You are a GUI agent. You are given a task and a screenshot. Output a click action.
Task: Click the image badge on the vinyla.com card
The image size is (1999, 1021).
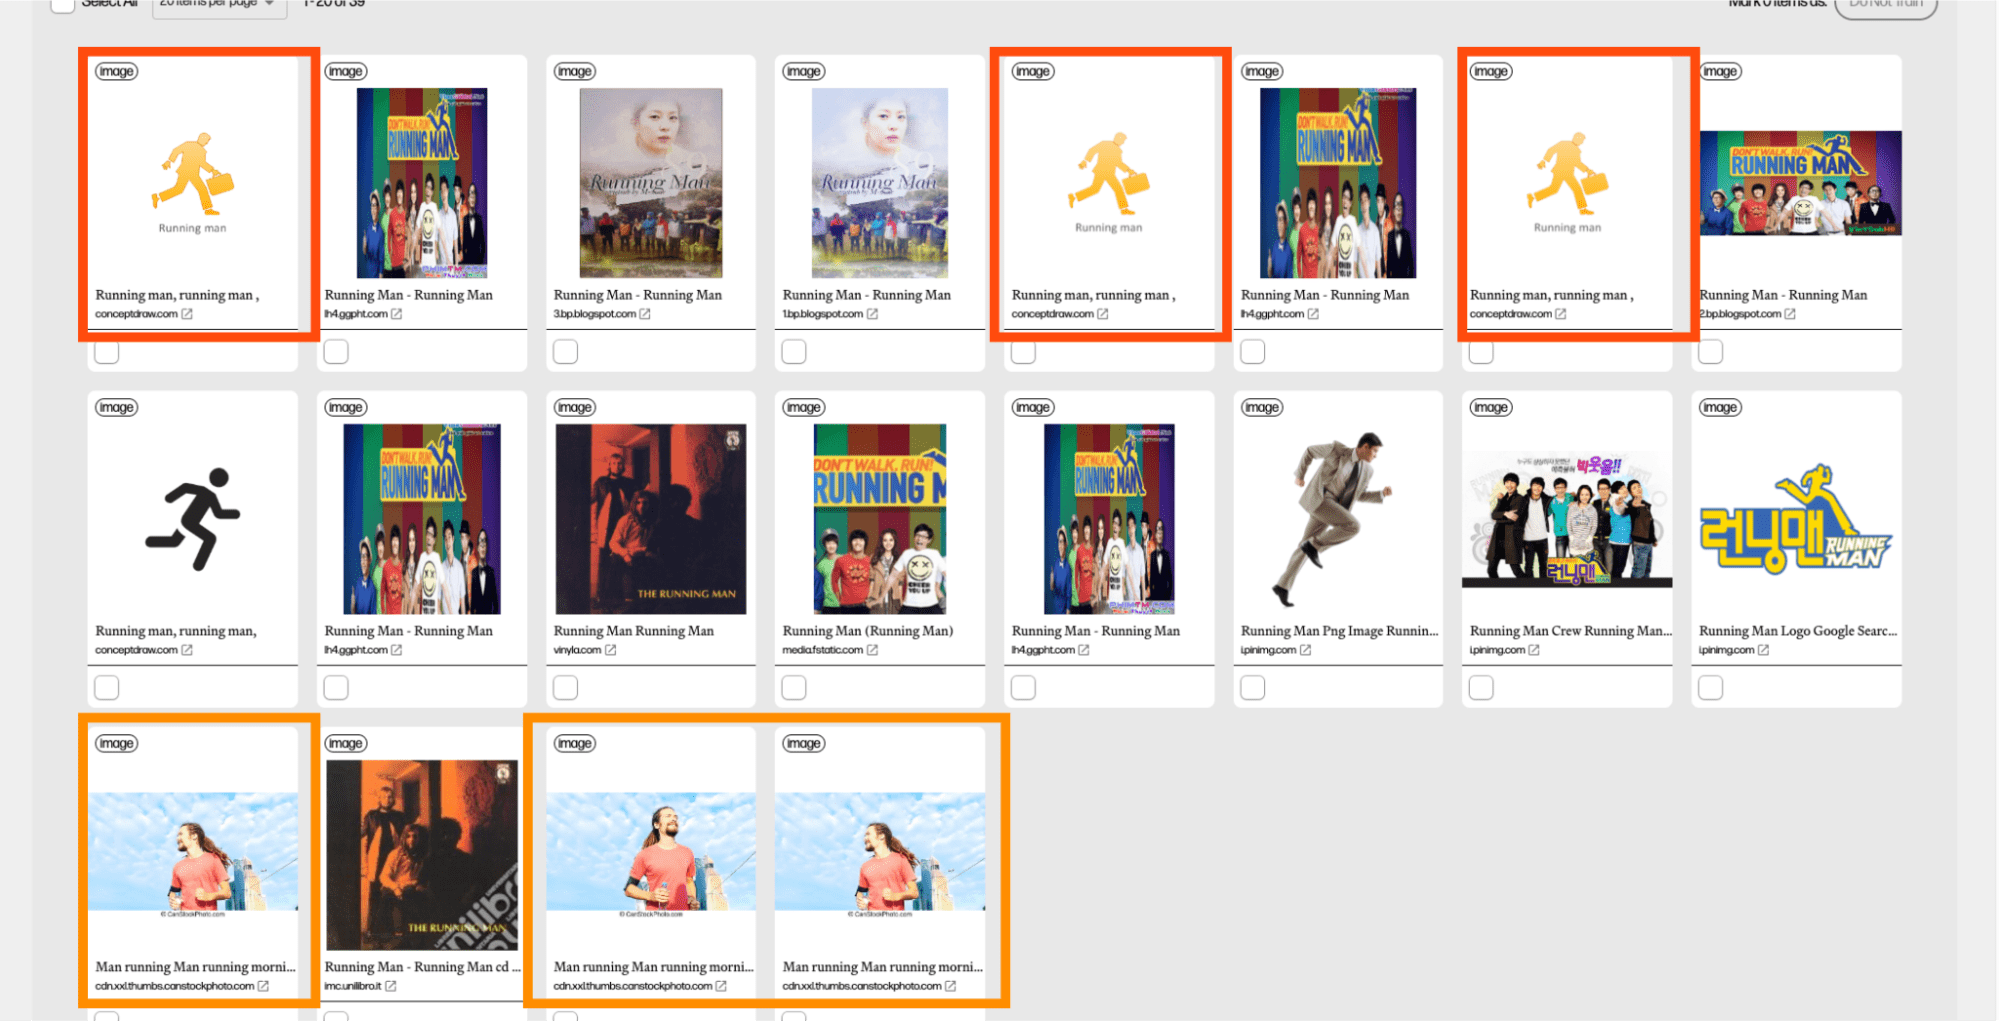(575, 407)
